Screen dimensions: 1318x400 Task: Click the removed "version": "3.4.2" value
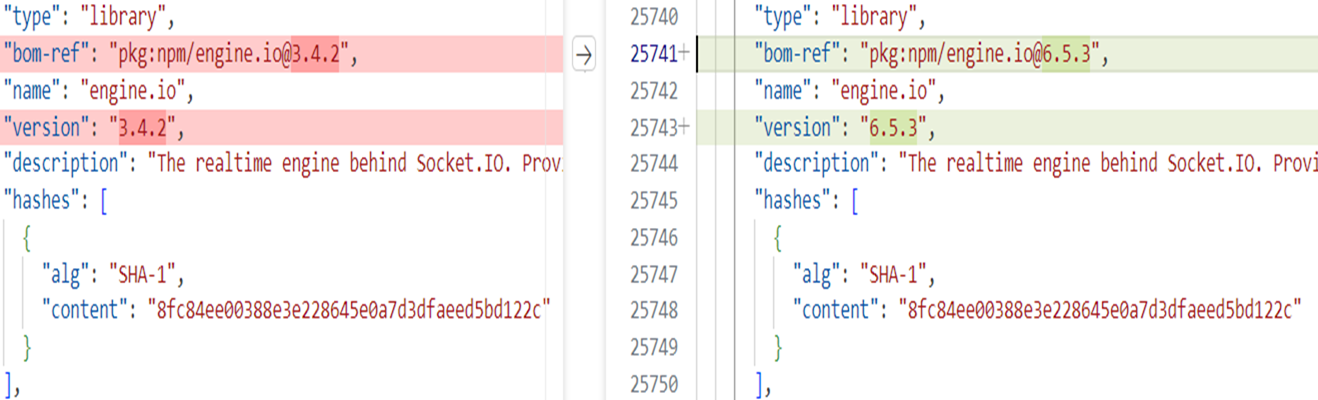[142, 128]
